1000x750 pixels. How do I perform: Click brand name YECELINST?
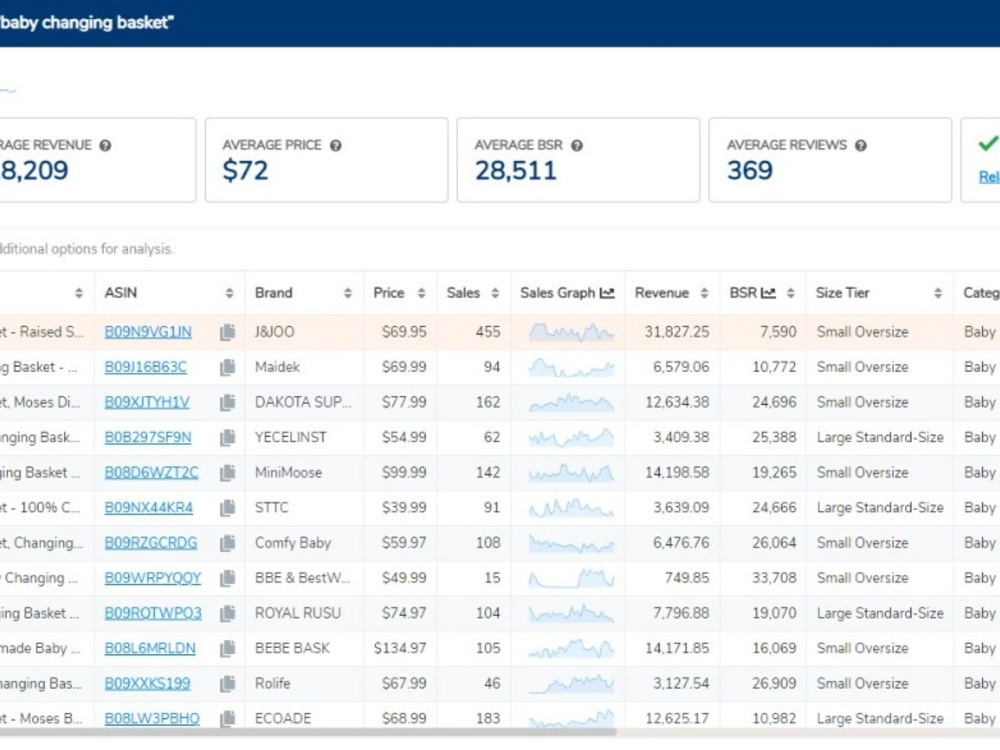coord(290,438)
